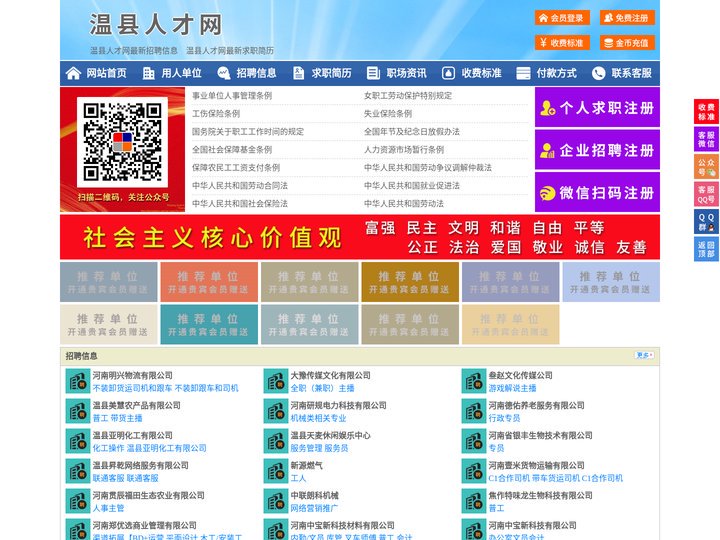This screenshot has width=720, height=540.
Task: Open the 收费标准 header button
Action: 562,43
